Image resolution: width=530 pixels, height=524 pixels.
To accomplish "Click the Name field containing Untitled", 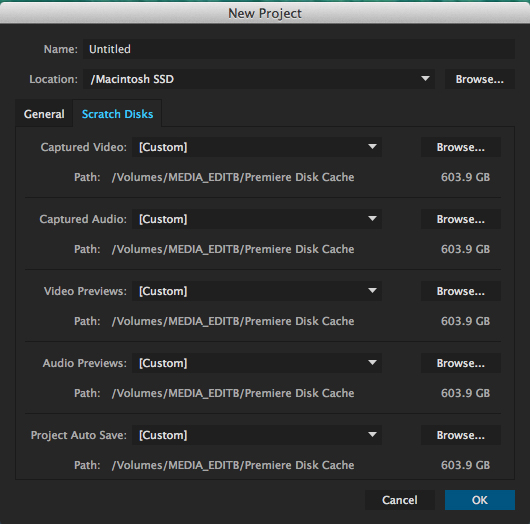I will click(299, 49).
